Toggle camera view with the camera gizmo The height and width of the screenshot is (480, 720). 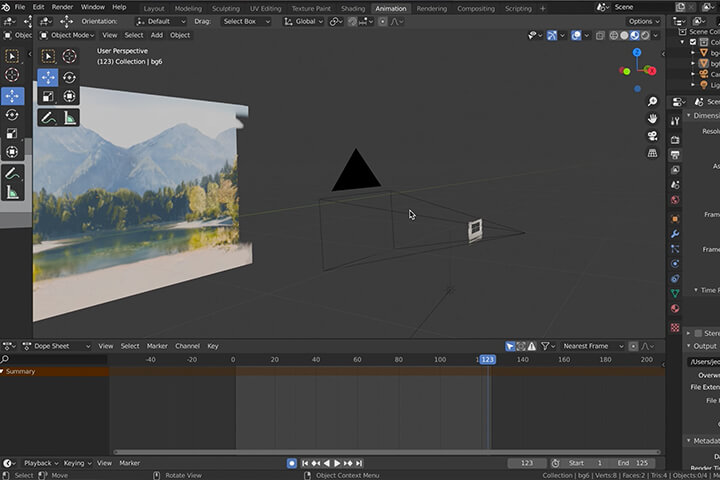(652, 136)
